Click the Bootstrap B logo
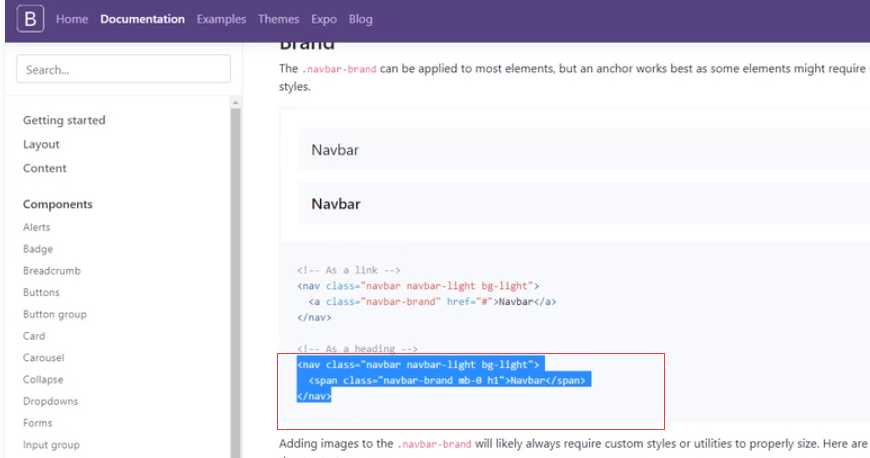This screenshot has height=458, width=870. tap(31, 19)
